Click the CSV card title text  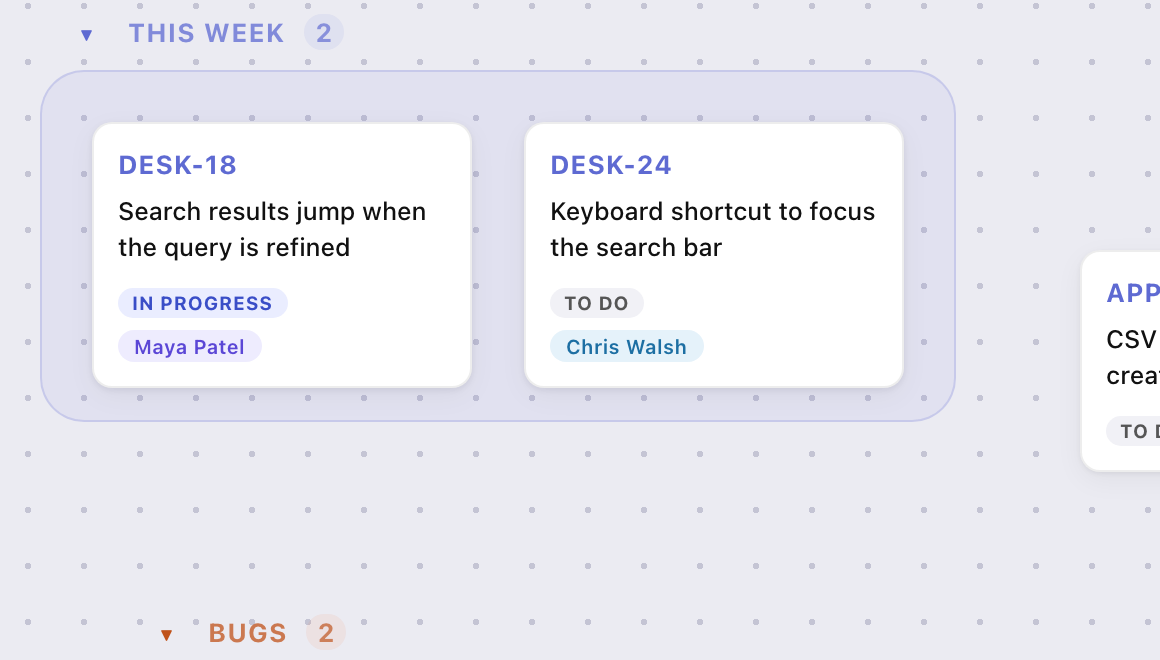coord(1133,357)
